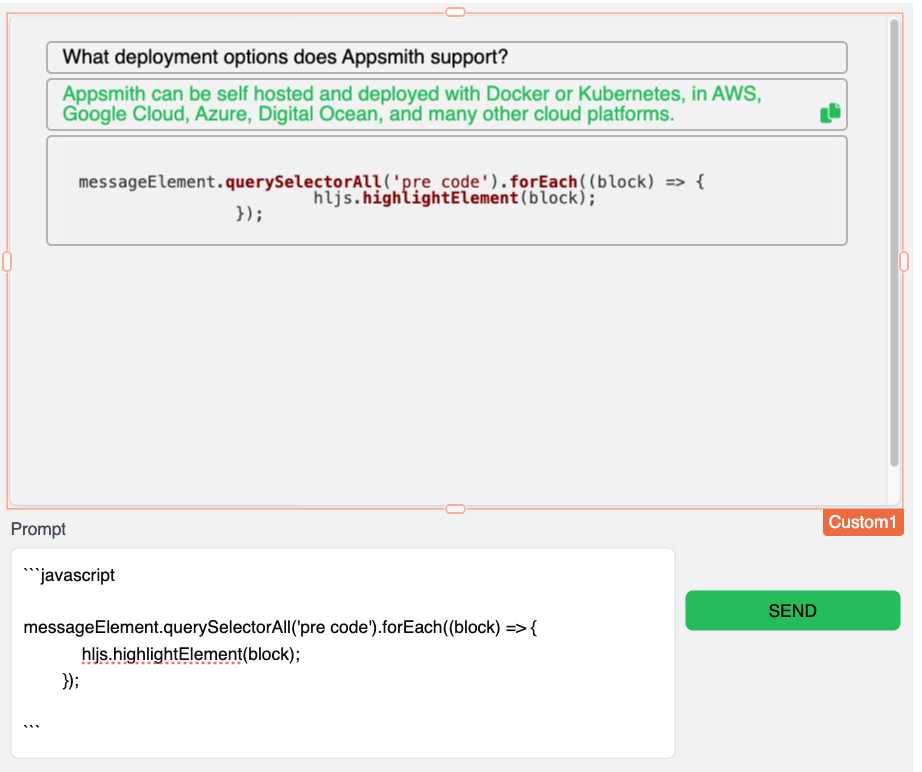Click the right-edge resize handle of the widget

[904, 262]
